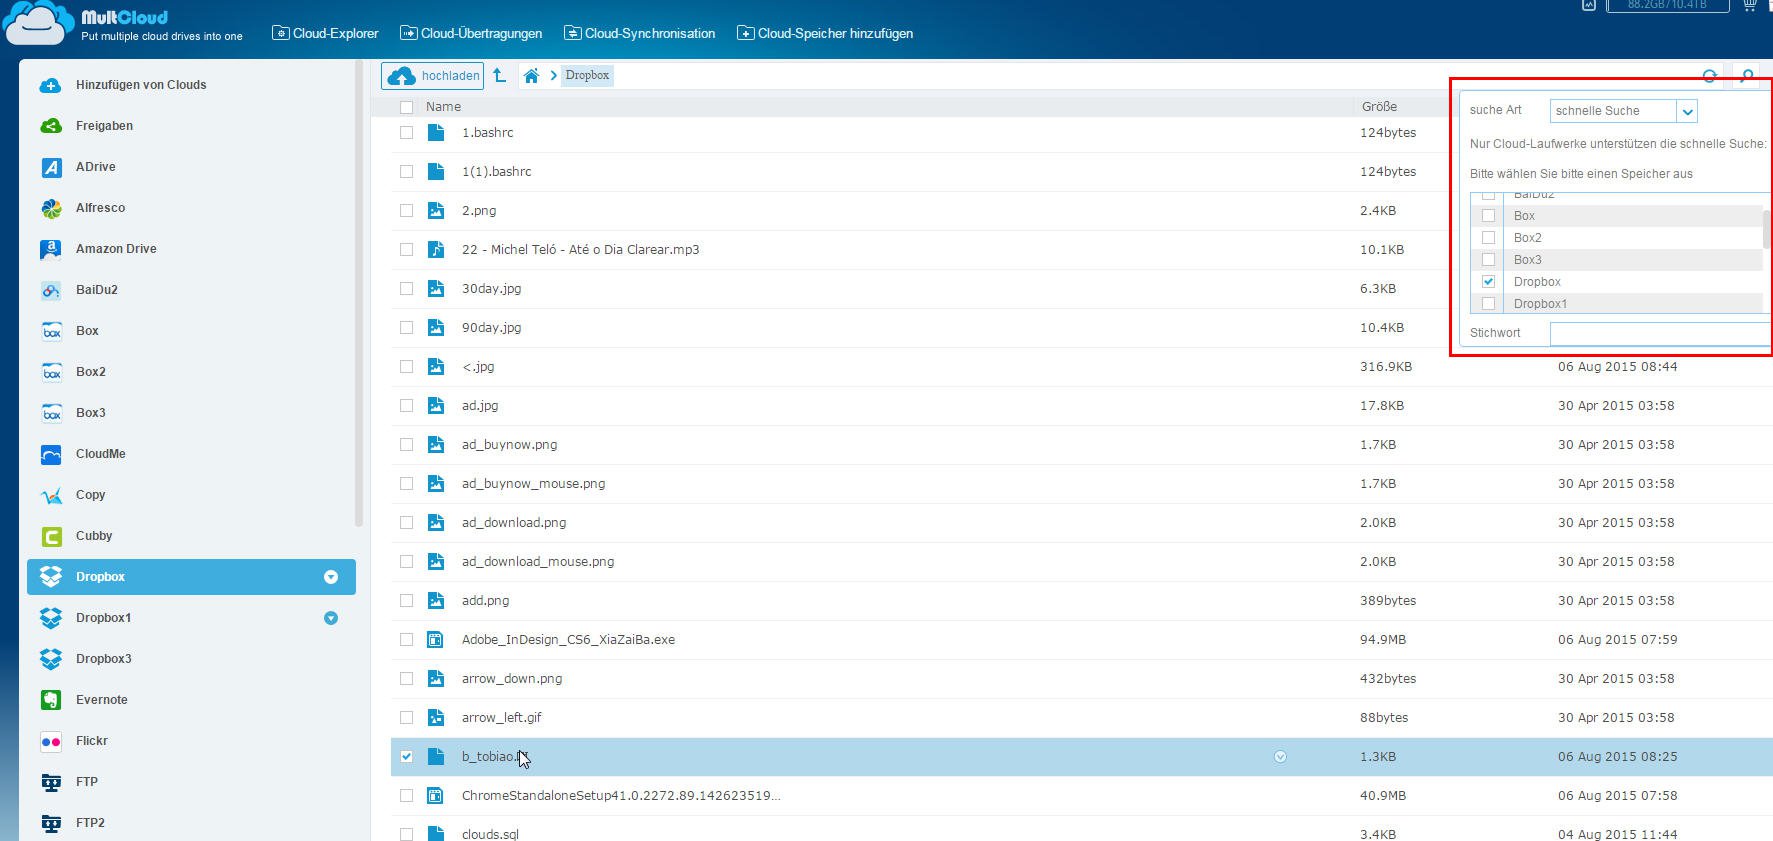Select BaiDu2 cloud in sidebar
Viewport: 1773px width, 841px height.
[96, 290]
